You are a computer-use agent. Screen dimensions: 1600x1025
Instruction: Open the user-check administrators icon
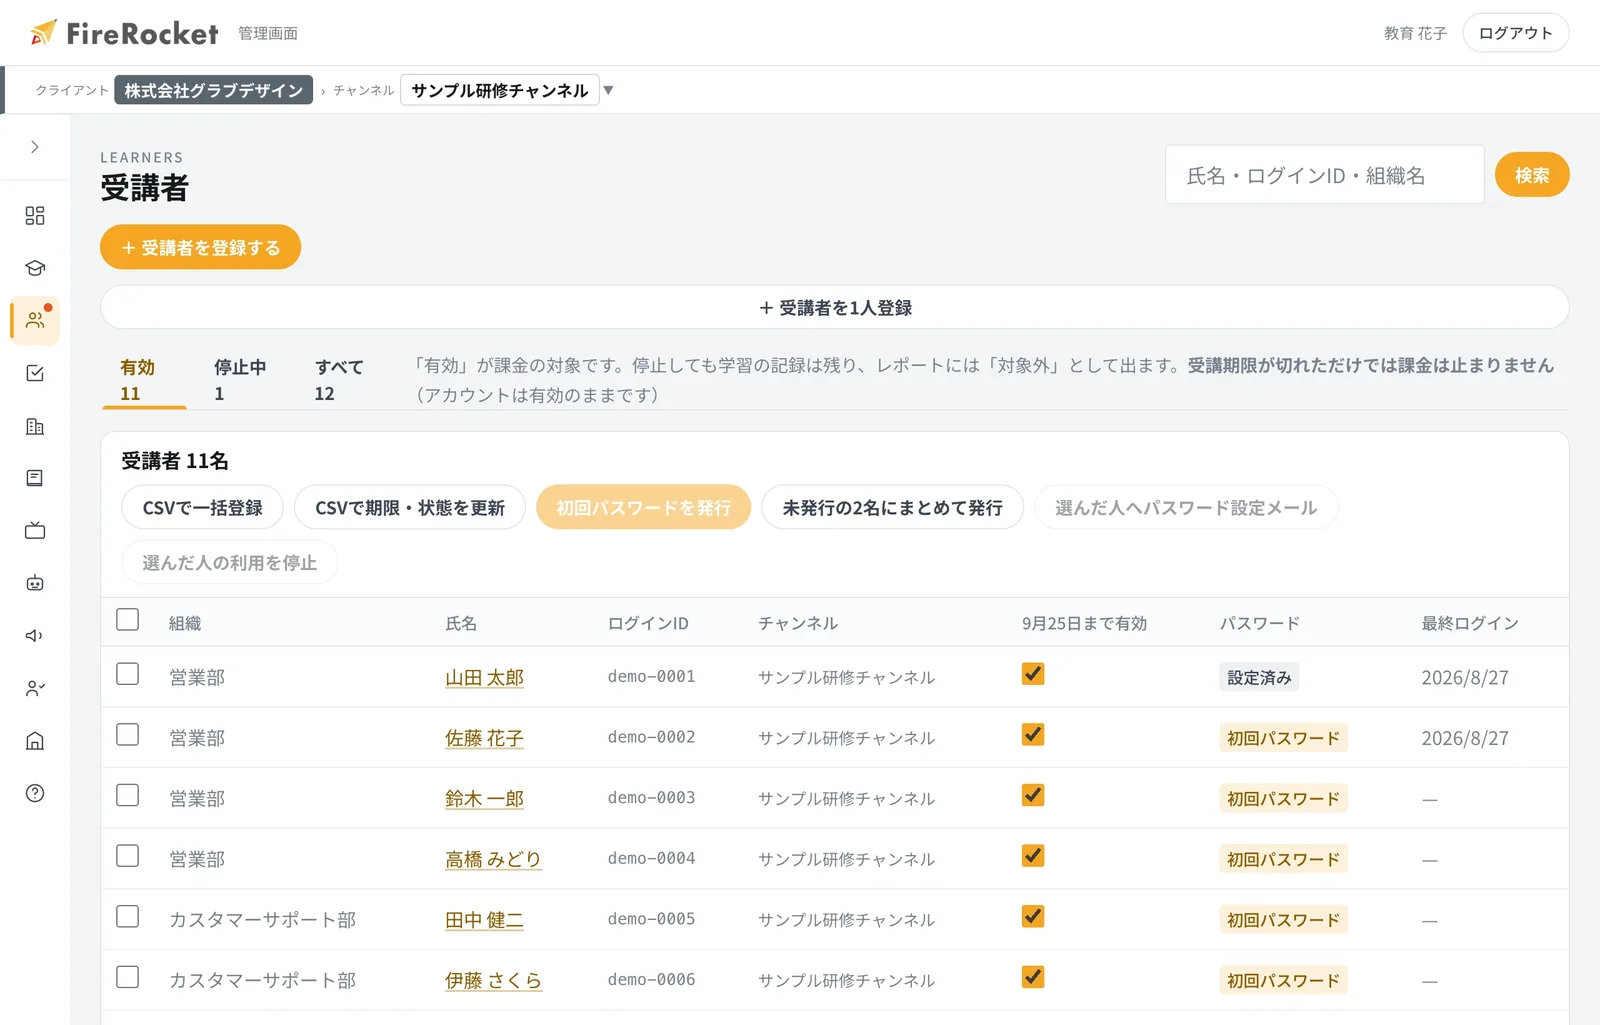pyautogui.click(x=35, y=688)
